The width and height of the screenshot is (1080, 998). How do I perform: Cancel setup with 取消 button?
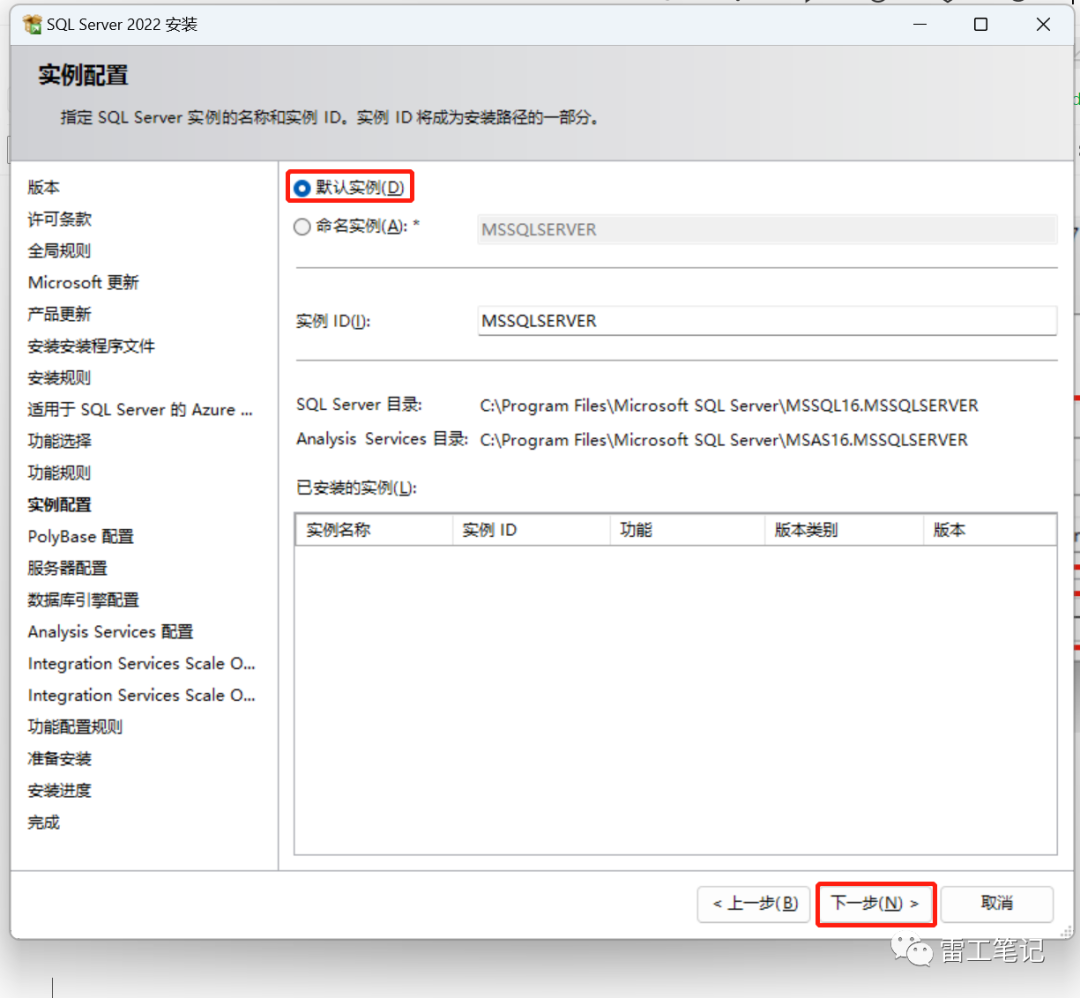997,903
